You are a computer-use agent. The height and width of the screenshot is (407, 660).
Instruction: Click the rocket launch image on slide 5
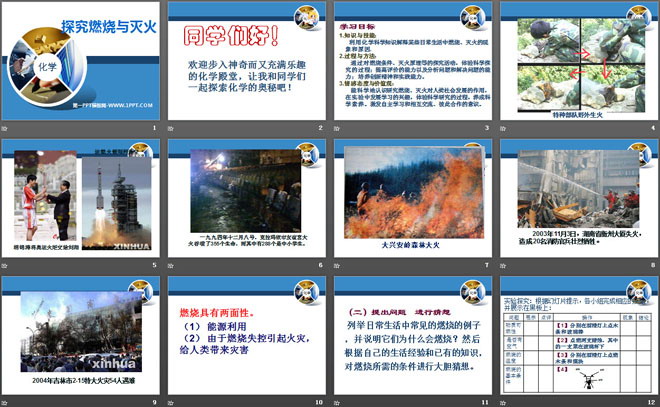116,200
